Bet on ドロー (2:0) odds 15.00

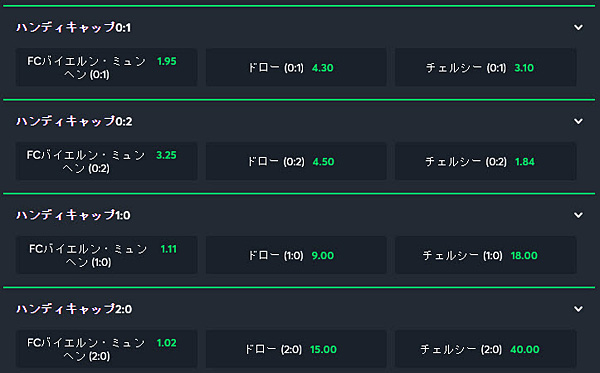(x=296, y=349)
